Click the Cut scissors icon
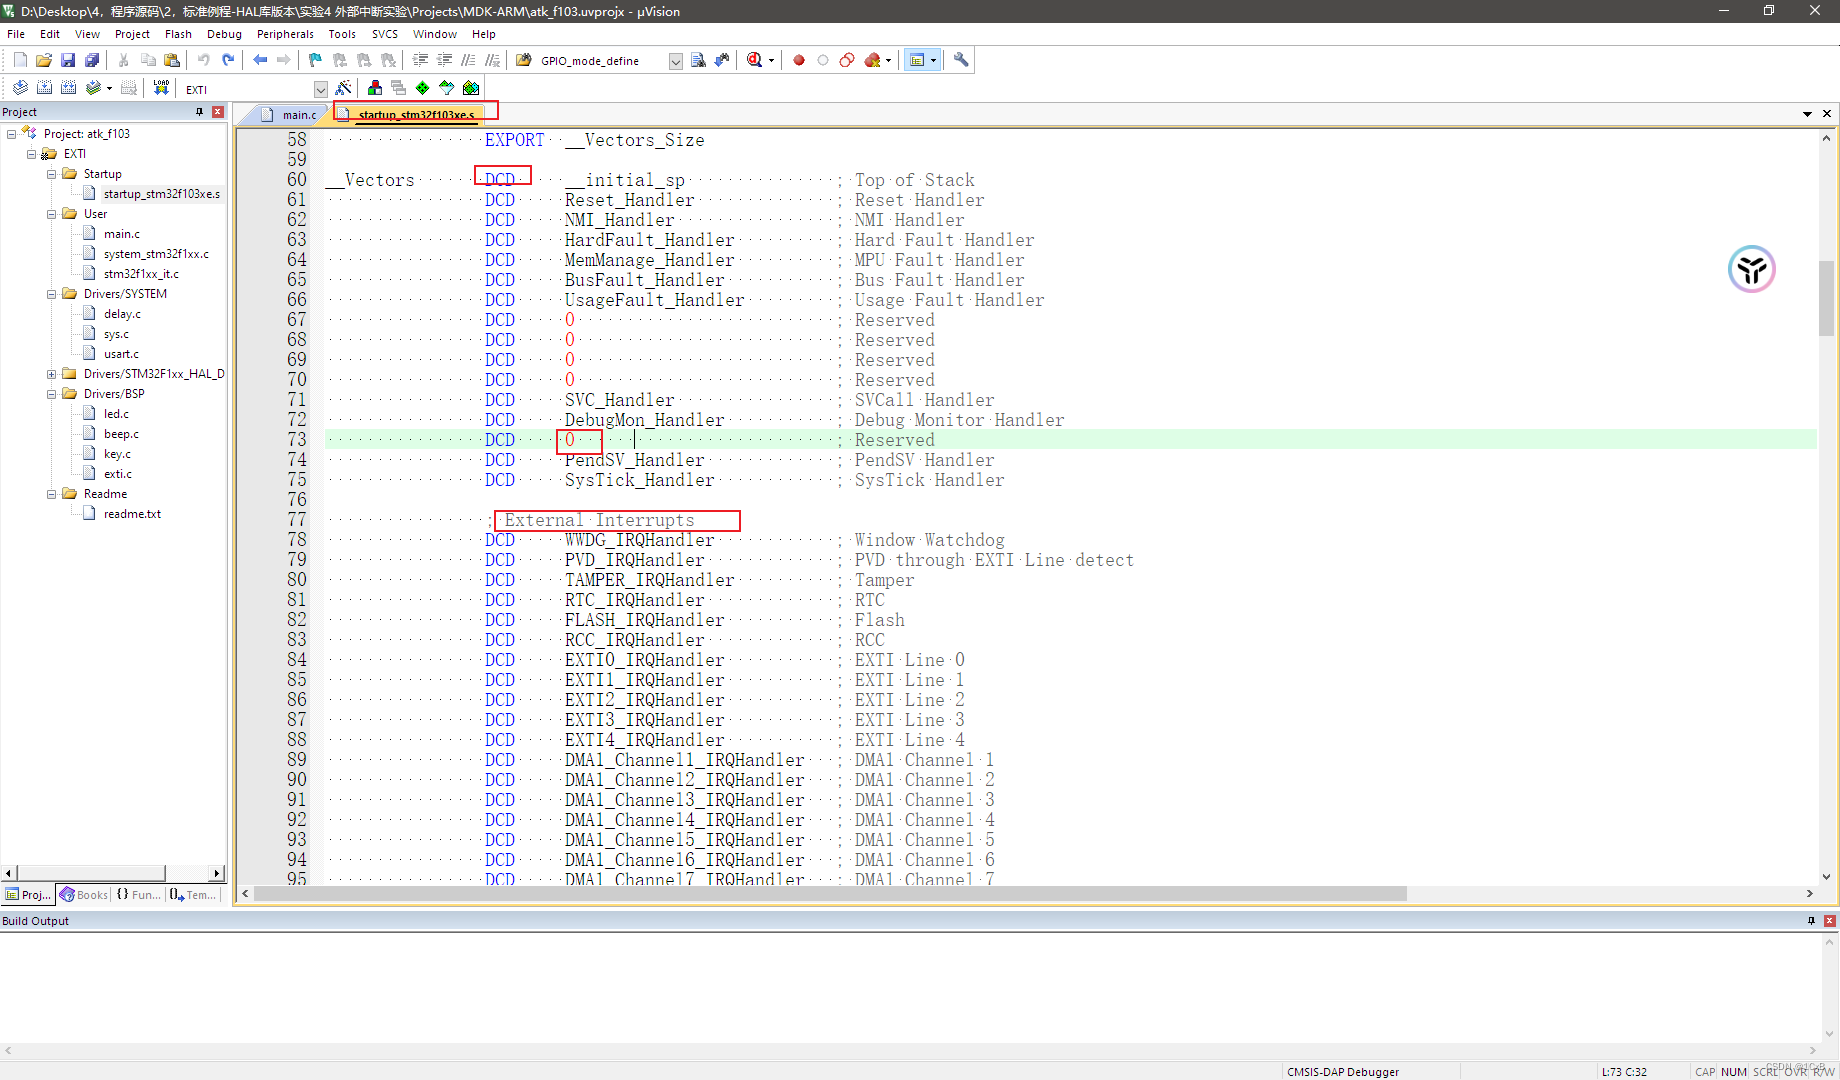 click(124, 60)
